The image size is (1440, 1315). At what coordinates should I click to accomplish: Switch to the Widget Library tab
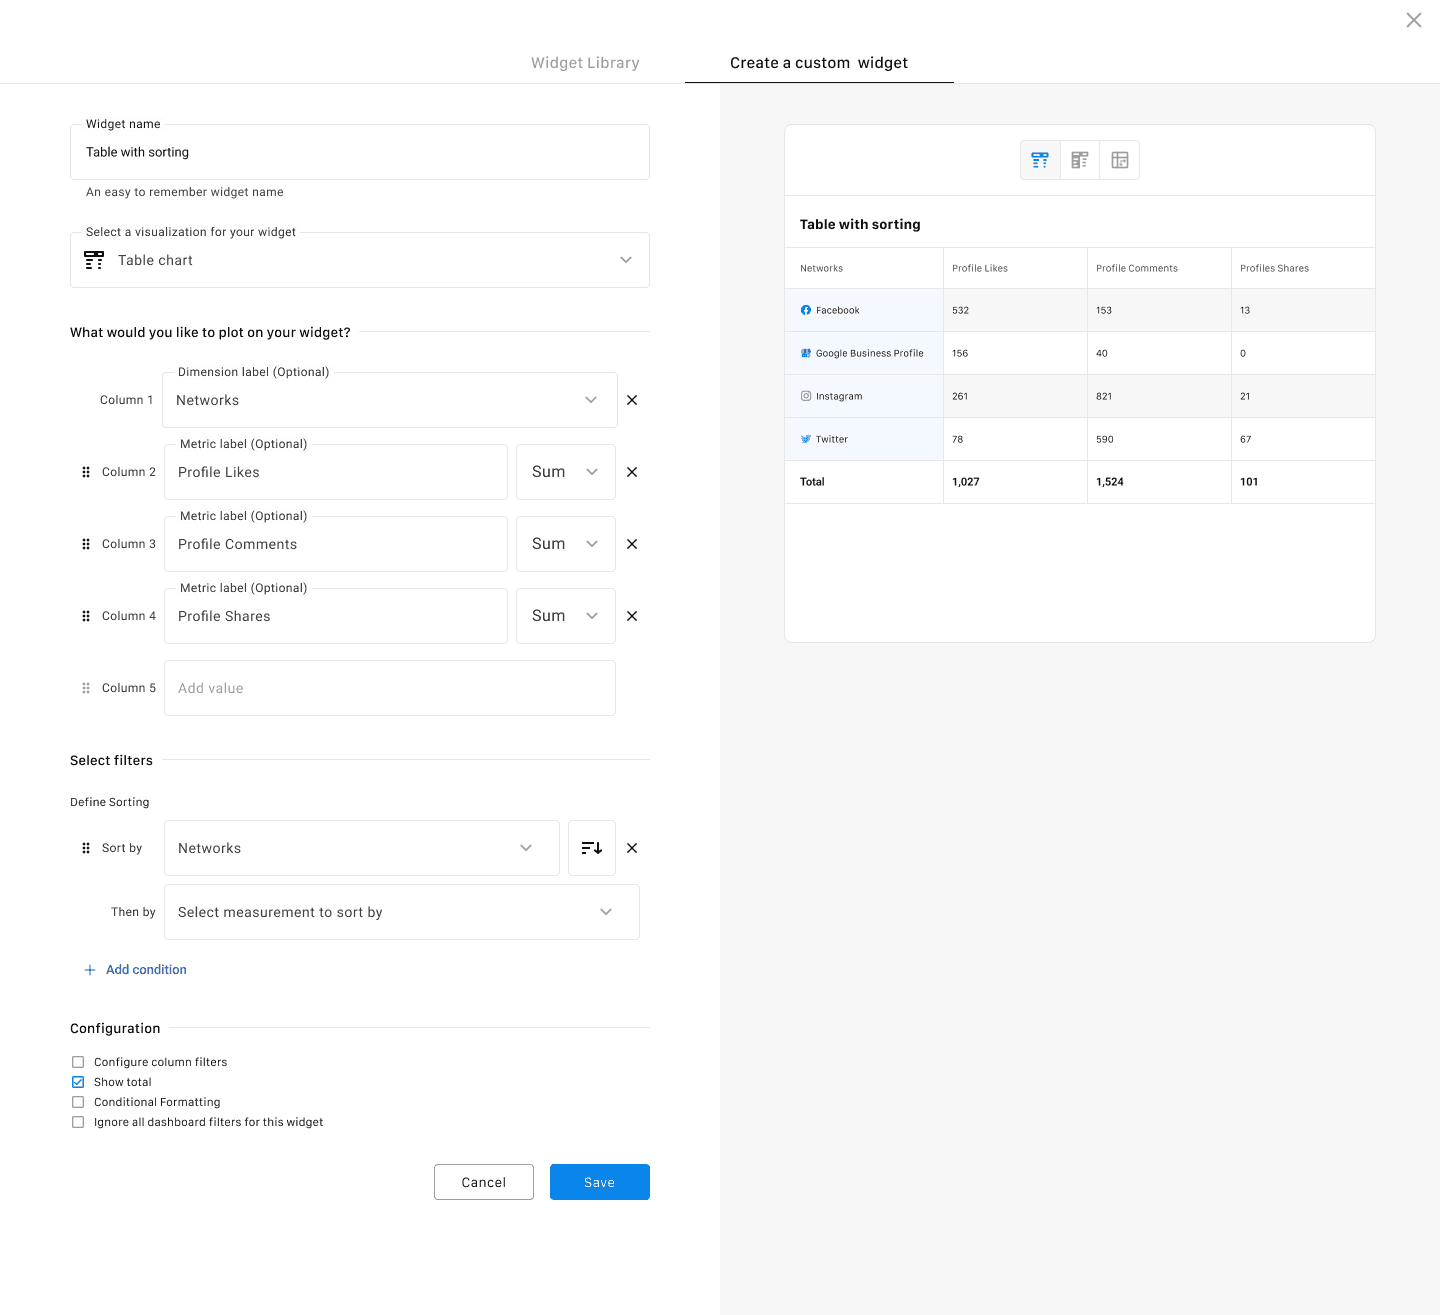click(x=585, y=63)
